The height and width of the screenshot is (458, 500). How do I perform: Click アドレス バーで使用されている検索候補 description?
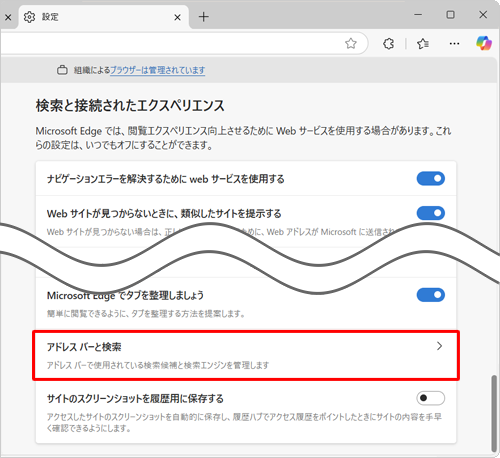click(158, 365)
